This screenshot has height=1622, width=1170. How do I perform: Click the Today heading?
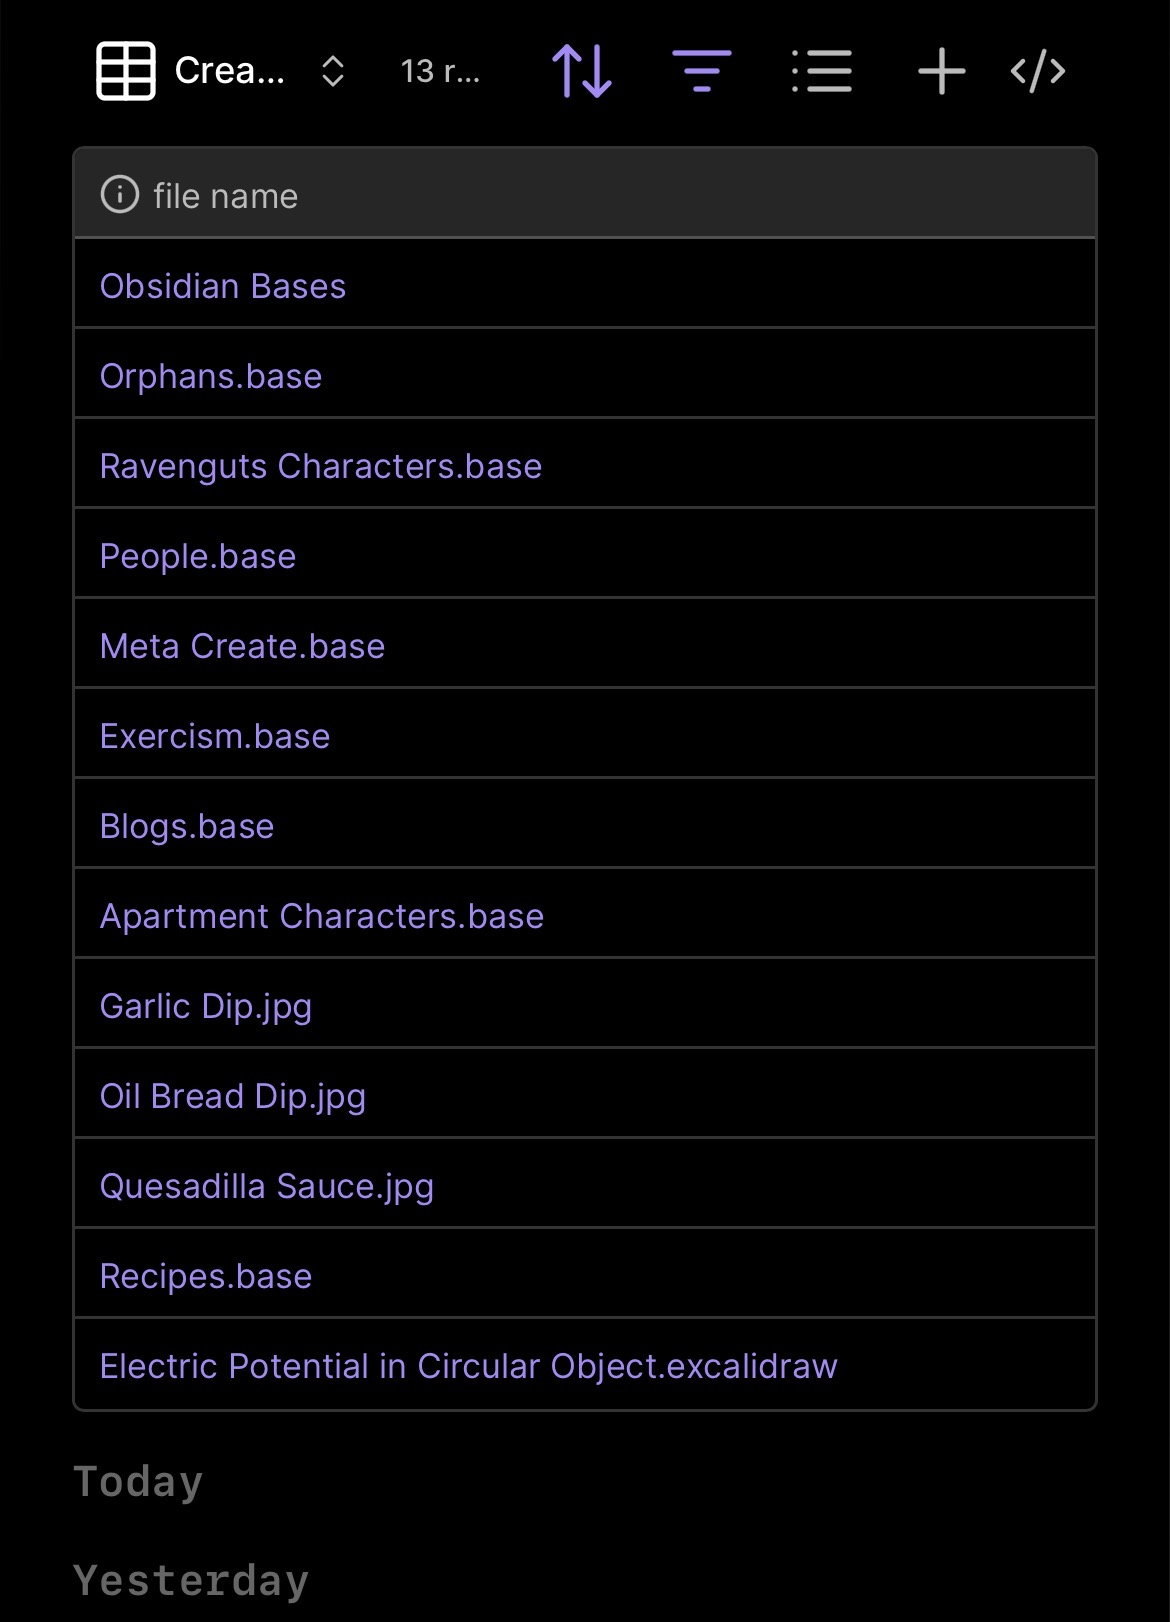pyautogui.click(x=138, y=1481)
